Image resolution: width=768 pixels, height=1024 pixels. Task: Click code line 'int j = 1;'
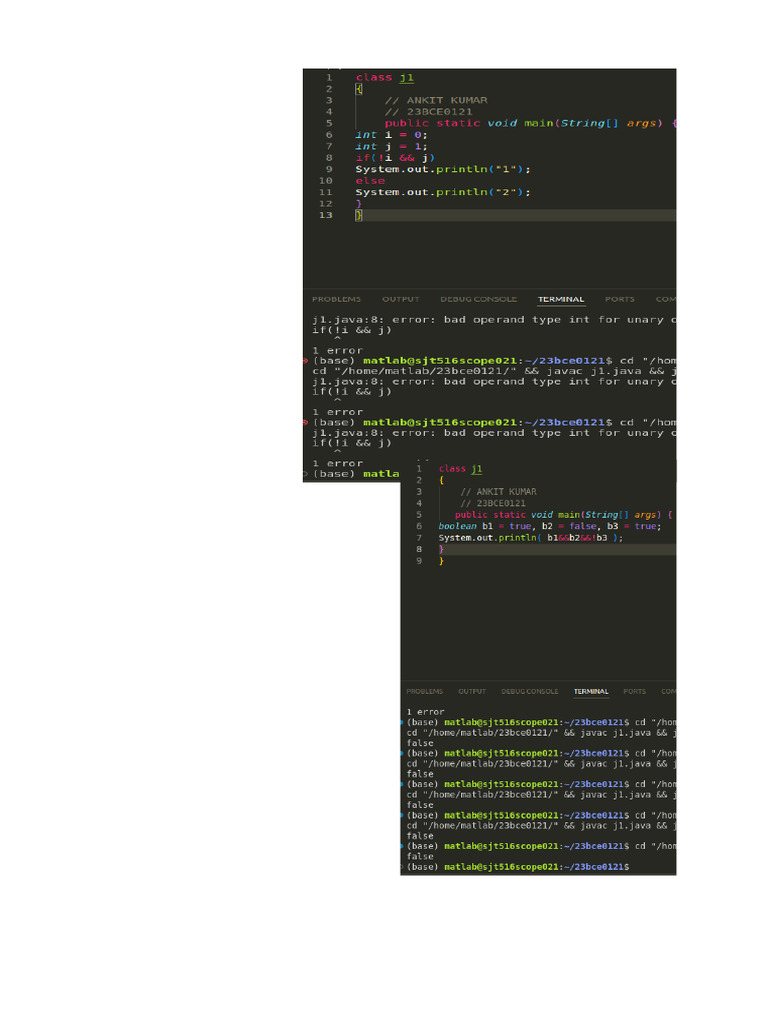pos(391,146)
